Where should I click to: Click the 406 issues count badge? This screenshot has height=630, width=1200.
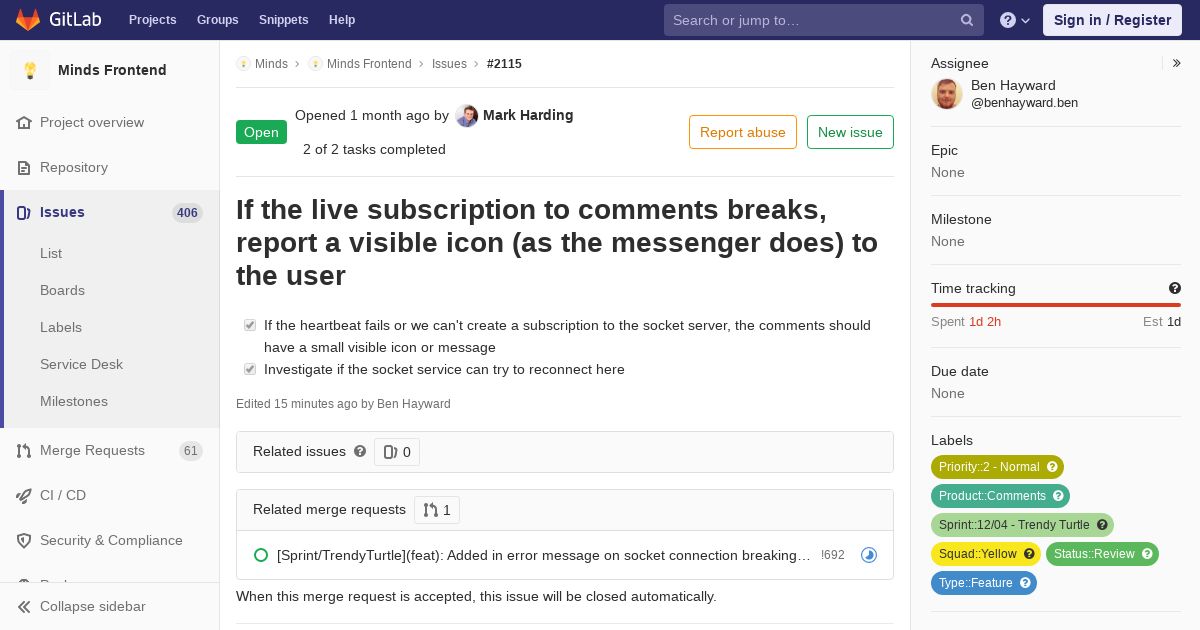pos(187,213)
